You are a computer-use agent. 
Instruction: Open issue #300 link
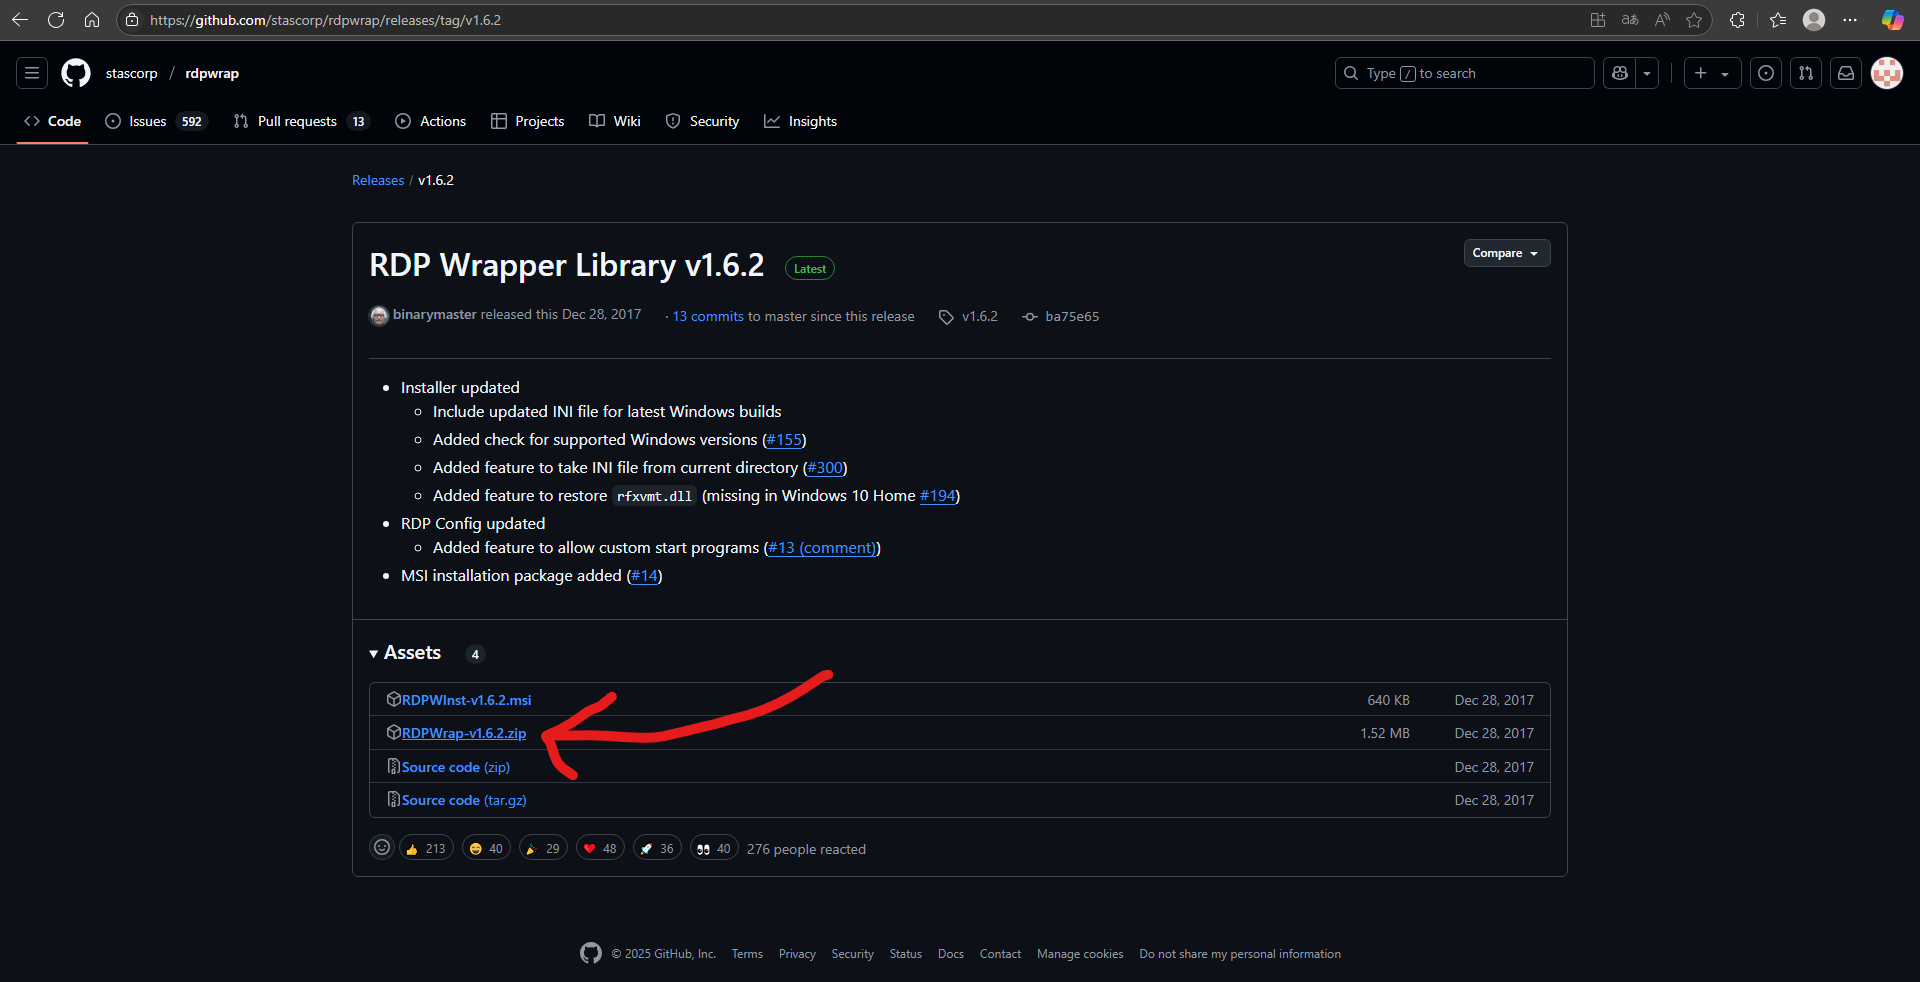pos(825,467)
